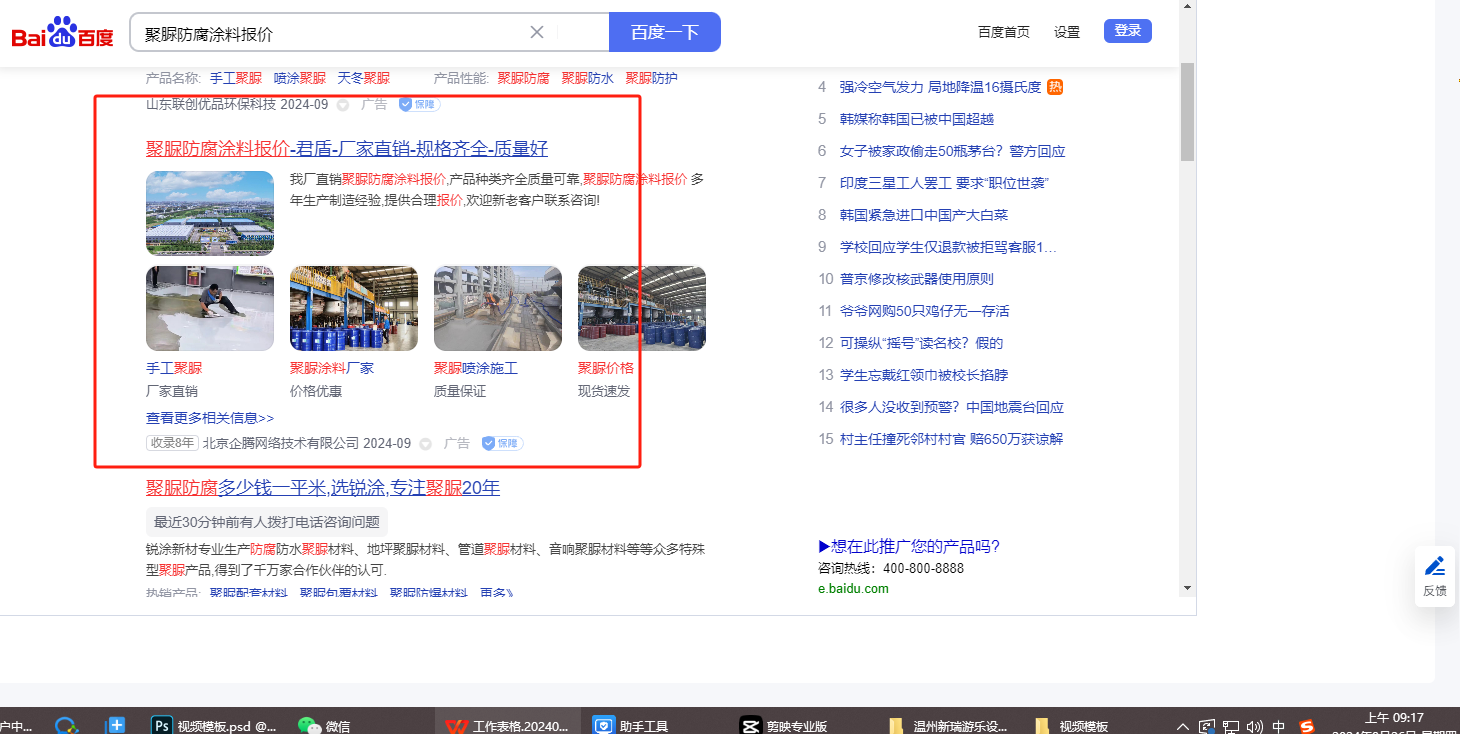The height and width of the screenshot is (734, 1460).
Task: Clear the search box with the X icon
Action: pyautogui.click(x=537, y=32)
